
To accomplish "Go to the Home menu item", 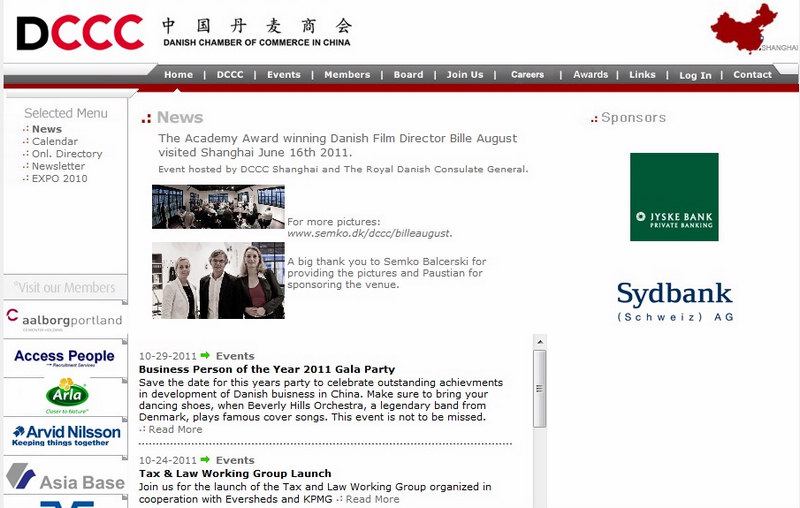I will coord(179,74).
